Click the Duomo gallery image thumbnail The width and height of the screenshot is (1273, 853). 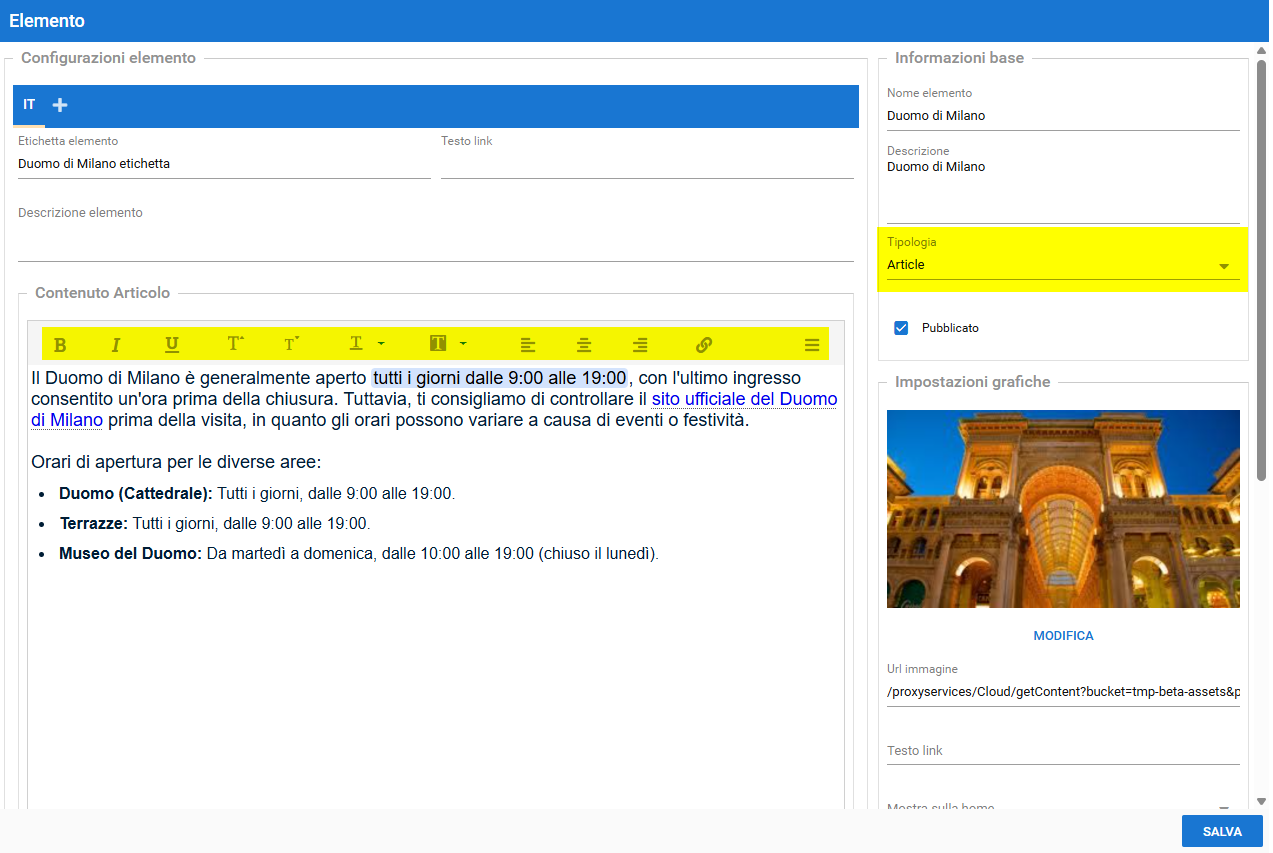click(1063, 509)
